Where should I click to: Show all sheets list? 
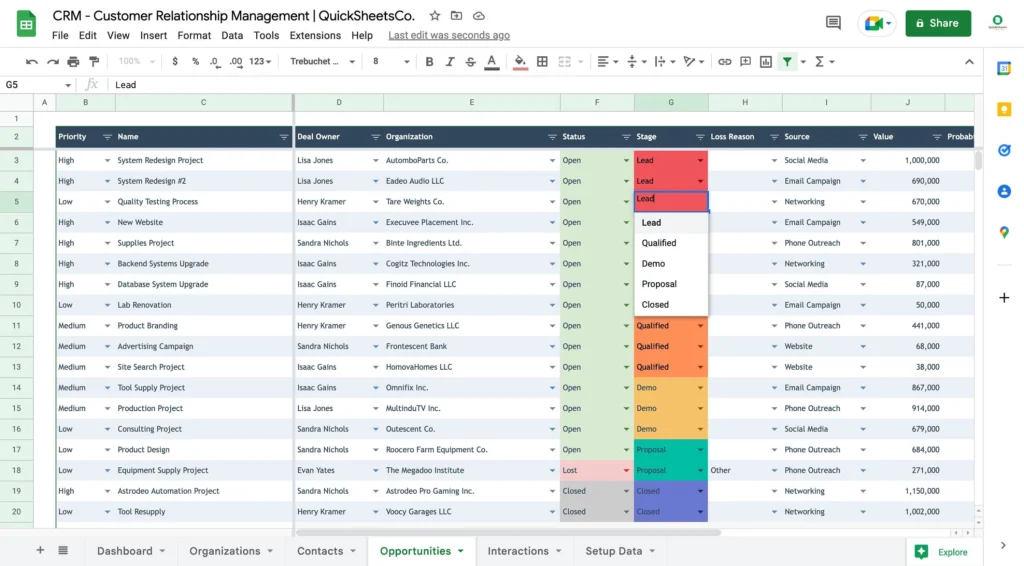tap(63, 550)
